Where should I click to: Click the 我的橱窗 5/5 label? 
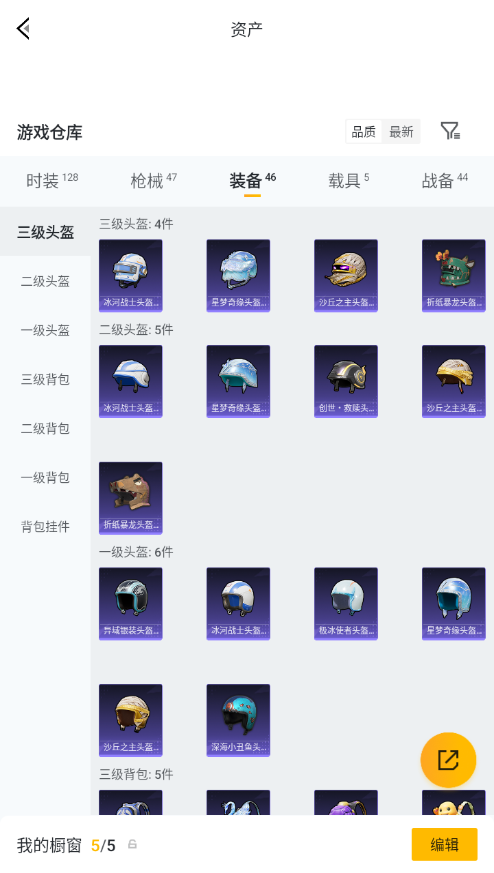[x=66, y=845]
